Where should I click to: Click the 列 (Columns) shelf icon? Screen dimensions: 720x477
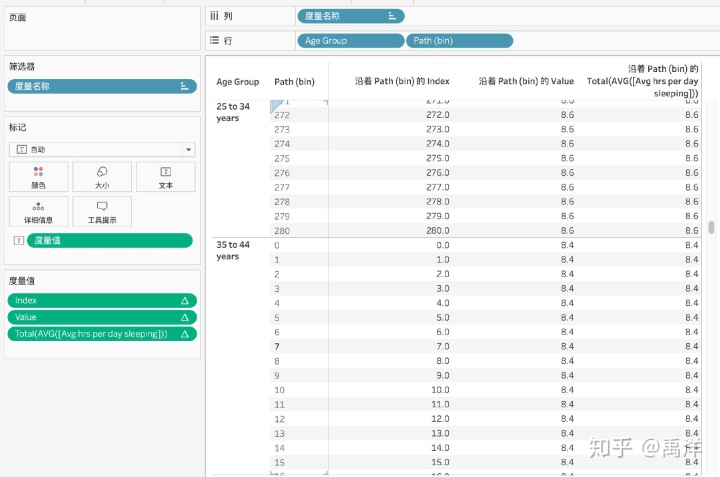213,16
